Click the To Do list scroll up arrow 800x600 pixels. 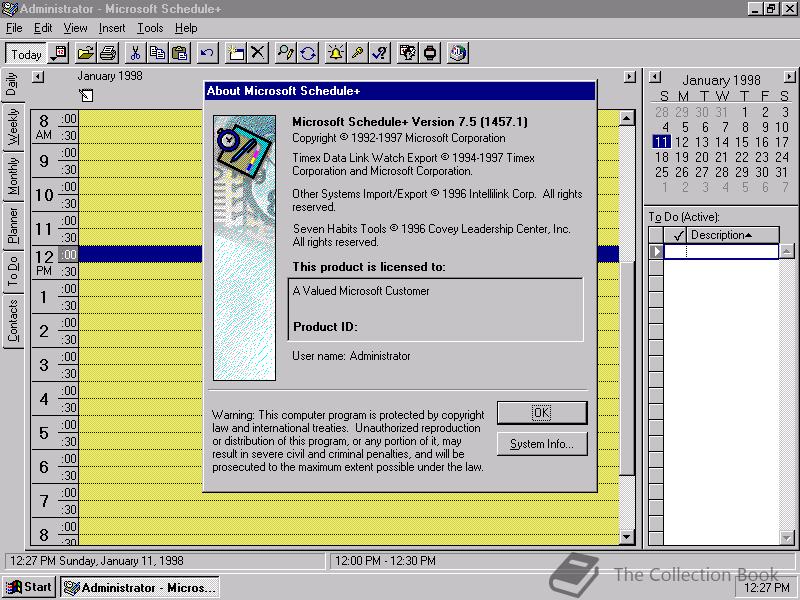(x=787, y=251)
